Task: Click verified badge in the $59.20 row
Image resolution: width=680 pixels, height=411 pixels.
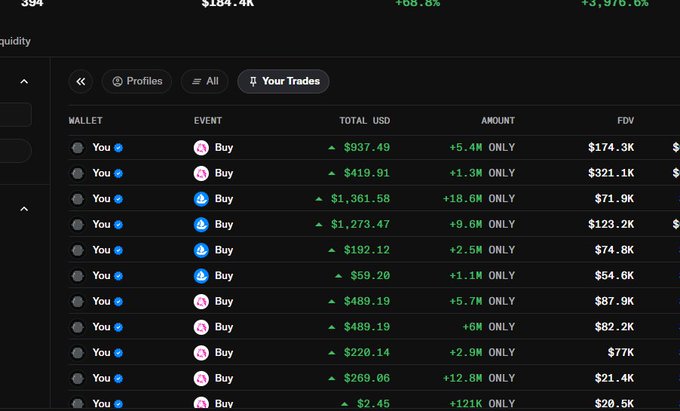Action: click(x=118, y=276)
